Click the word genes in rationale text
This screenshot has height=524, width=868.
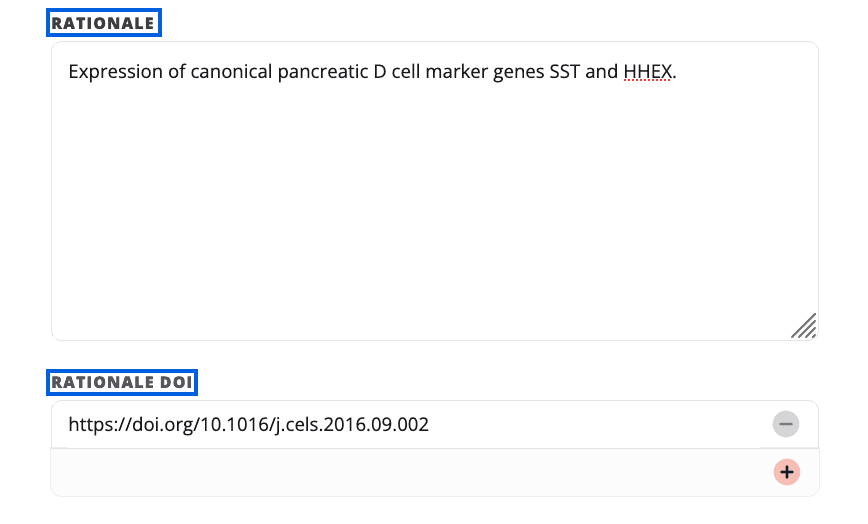click(x=518, y=72)
